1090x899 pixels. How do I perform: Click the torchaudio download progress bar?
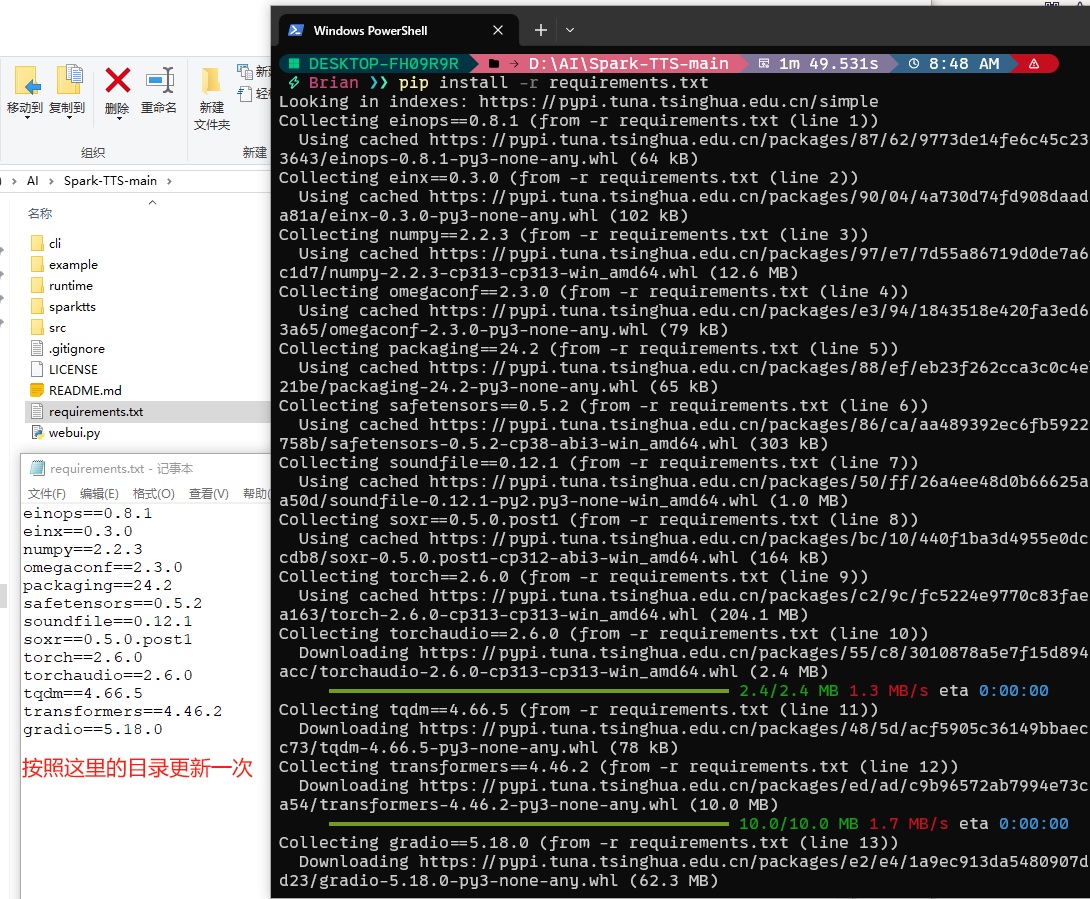pos(528,691)
